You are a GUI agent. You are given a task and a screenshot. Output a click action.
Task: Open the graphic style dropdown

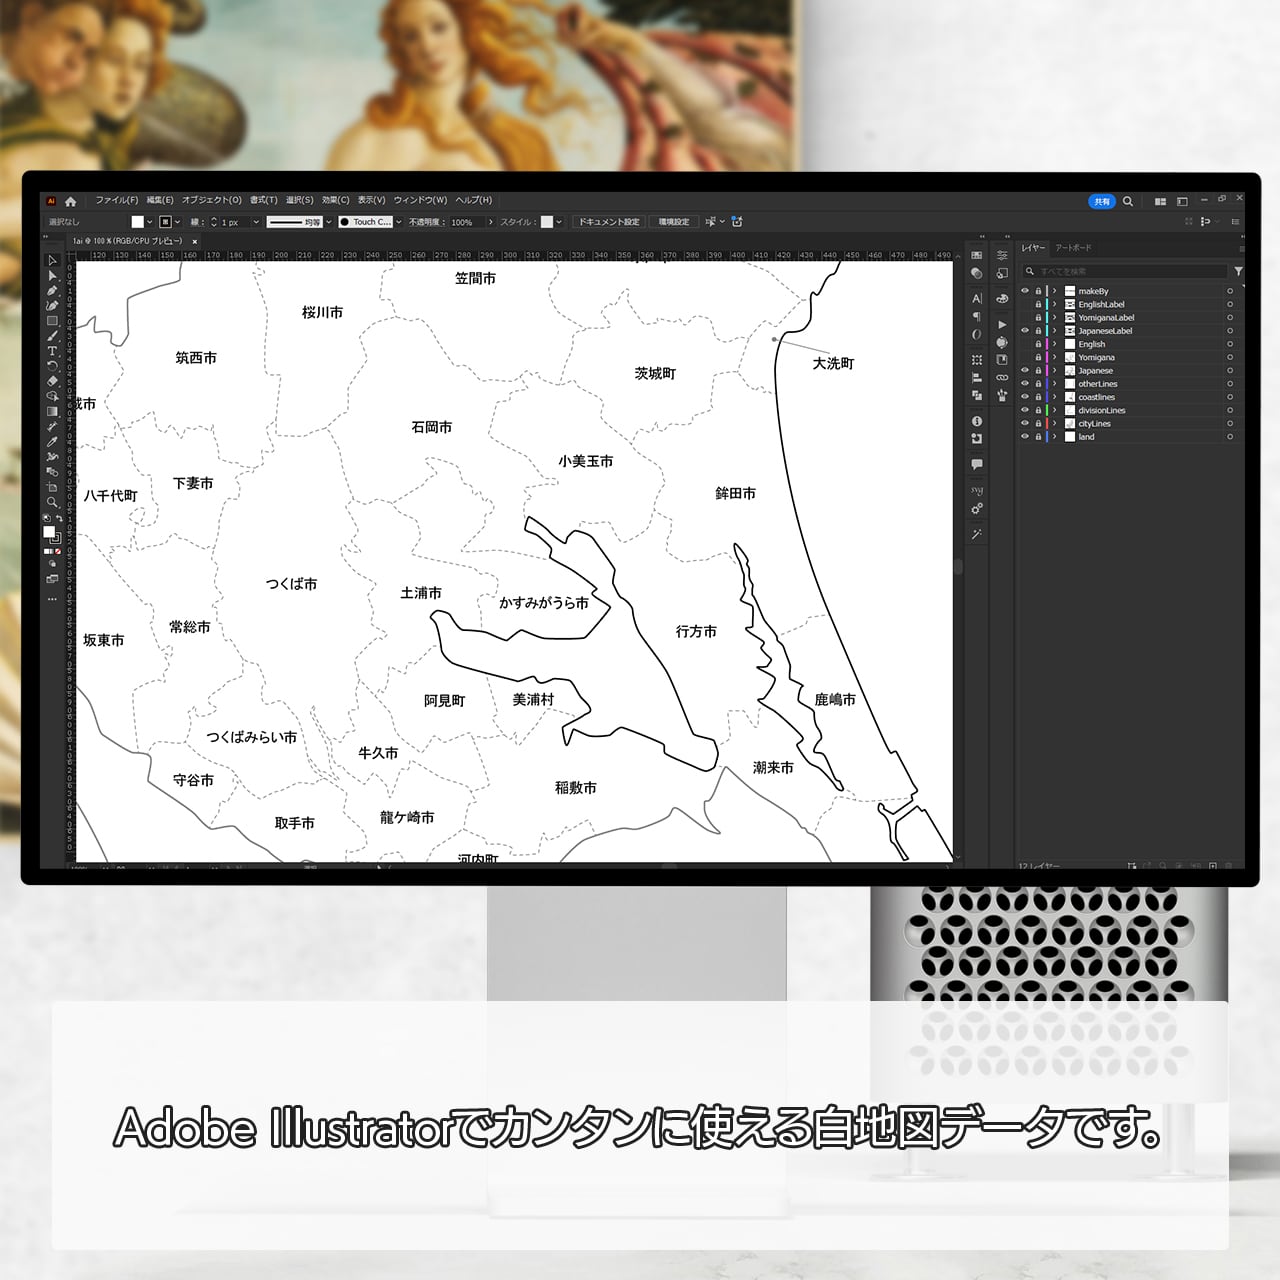pyautogui.click(x=558, y=222)
